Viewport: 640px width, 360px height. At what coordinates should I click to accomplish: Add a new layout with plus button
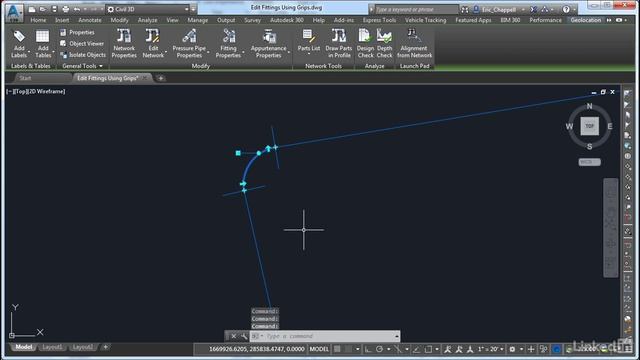tap(105, 347)
